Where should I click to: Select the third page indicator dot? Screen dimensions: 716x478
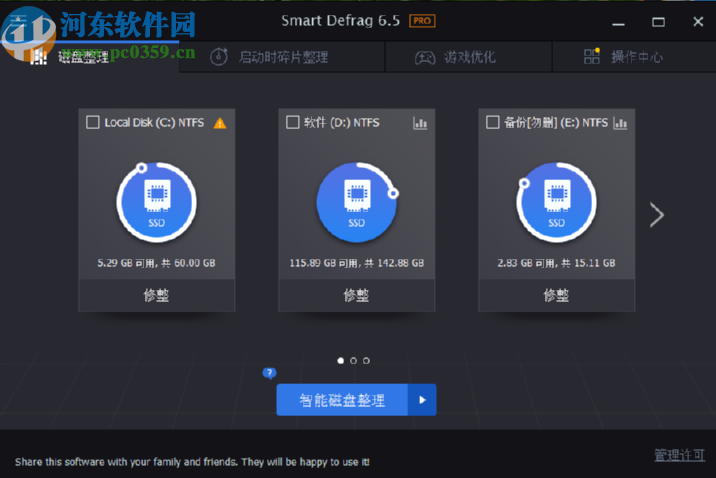click(x=366, y=361)
